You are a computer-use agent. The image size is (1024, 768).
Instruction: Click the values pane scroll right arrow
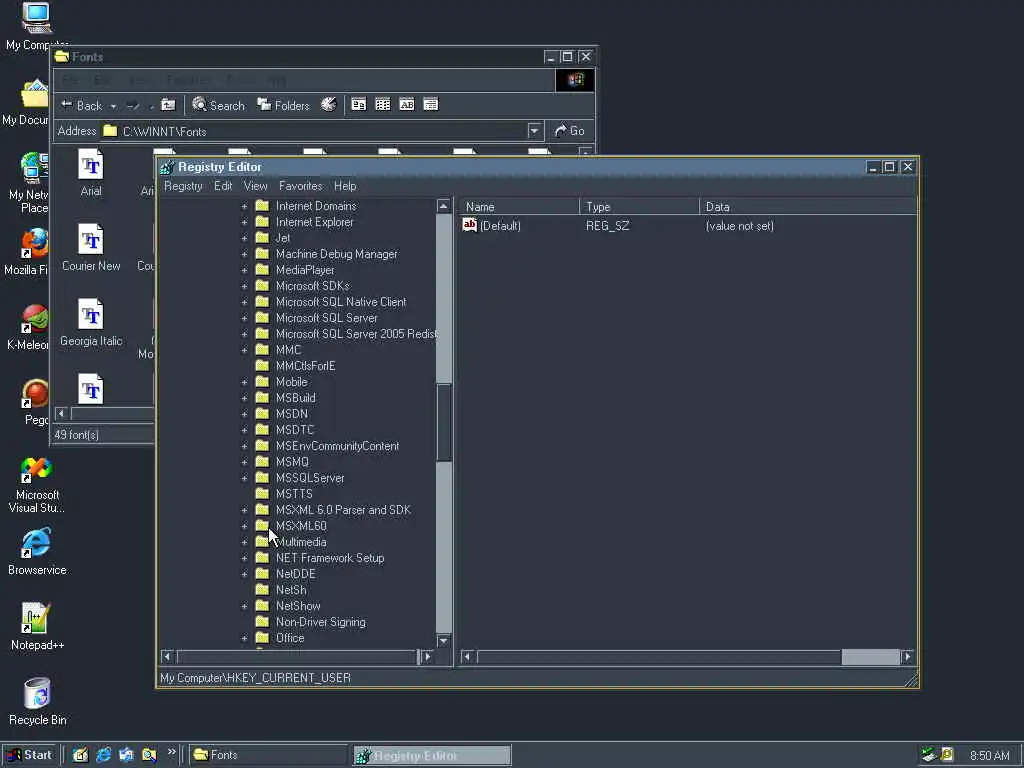click(908, 656)
